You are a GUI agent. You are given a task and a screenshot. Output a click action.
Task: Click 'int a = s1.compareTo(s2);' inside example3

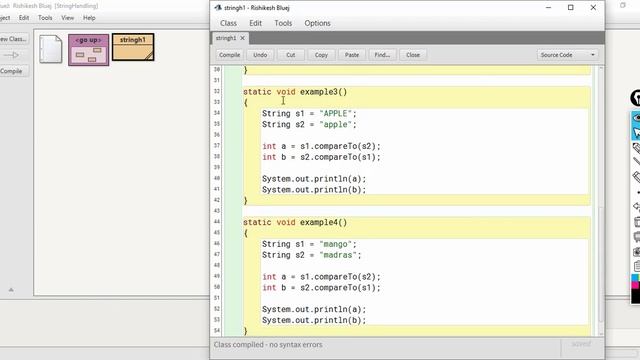[x=321, y=146]
